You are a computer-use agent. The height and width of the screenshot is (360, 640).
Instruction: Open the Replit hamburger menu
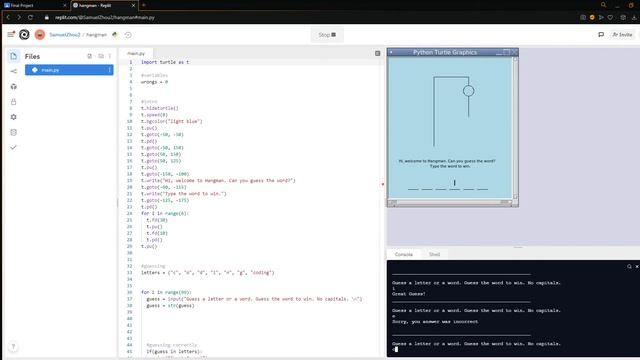point(11,35)
